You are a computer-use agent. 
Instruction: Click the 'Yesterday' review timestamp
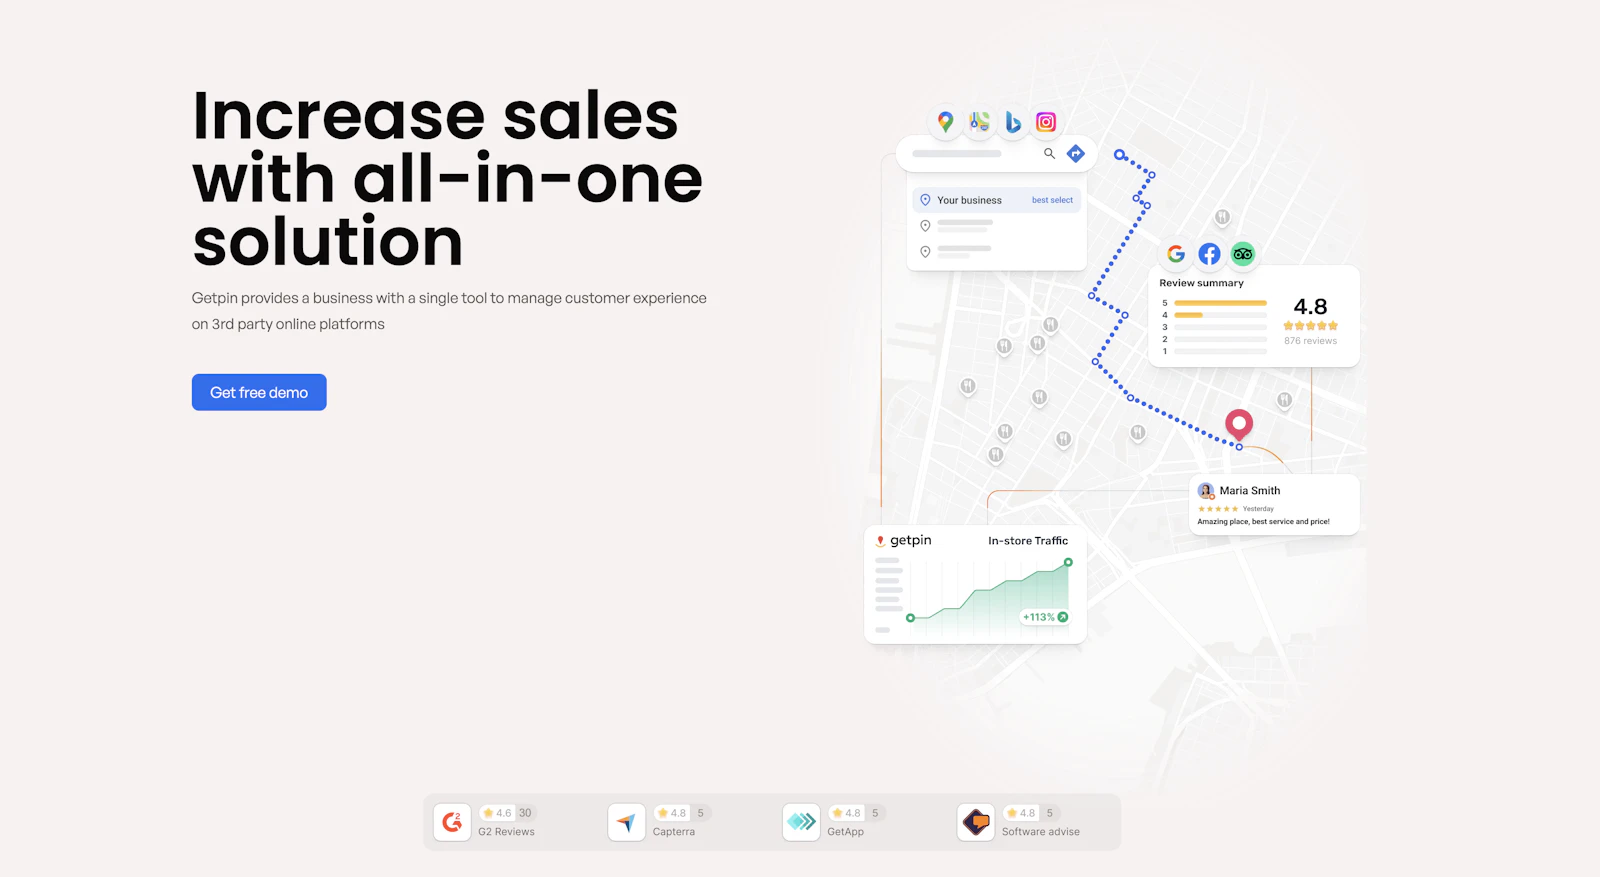tap(1258, 509)
